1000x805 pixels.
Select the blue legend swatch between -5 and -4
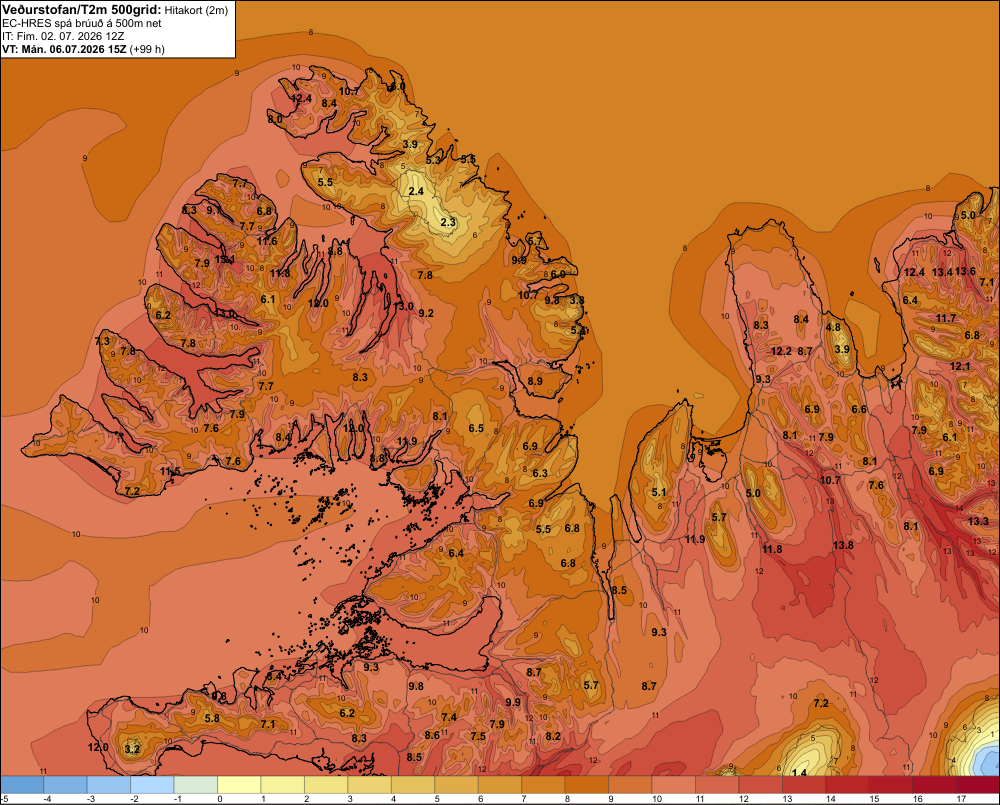[x=22, y=785]
